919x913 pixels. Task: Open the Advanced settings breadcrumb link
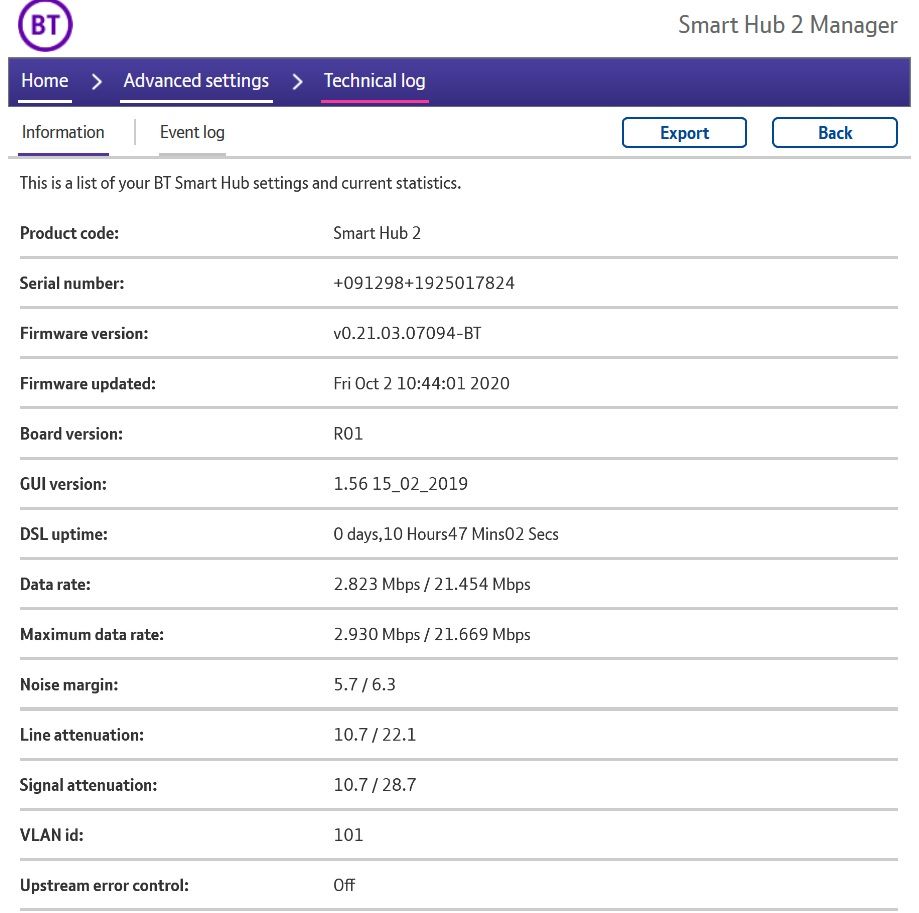[x=196, y=81]
